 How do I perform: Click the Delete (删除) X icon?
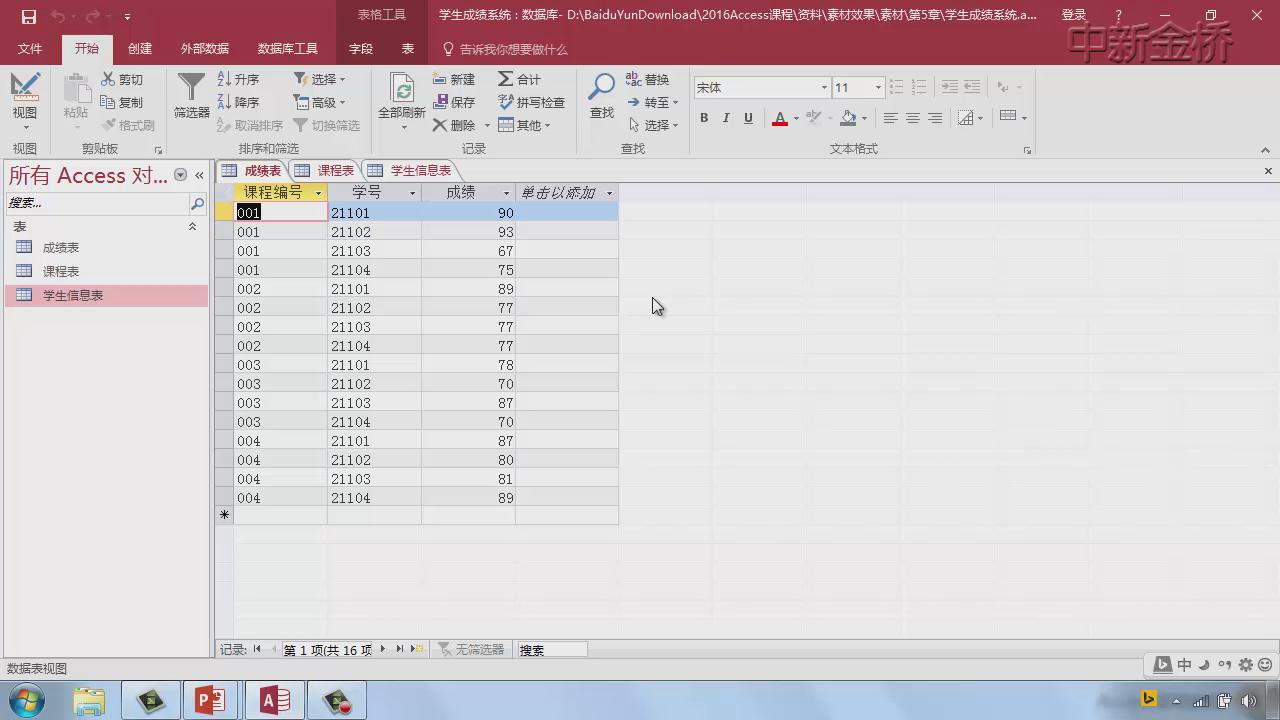[x=440, y=125]
